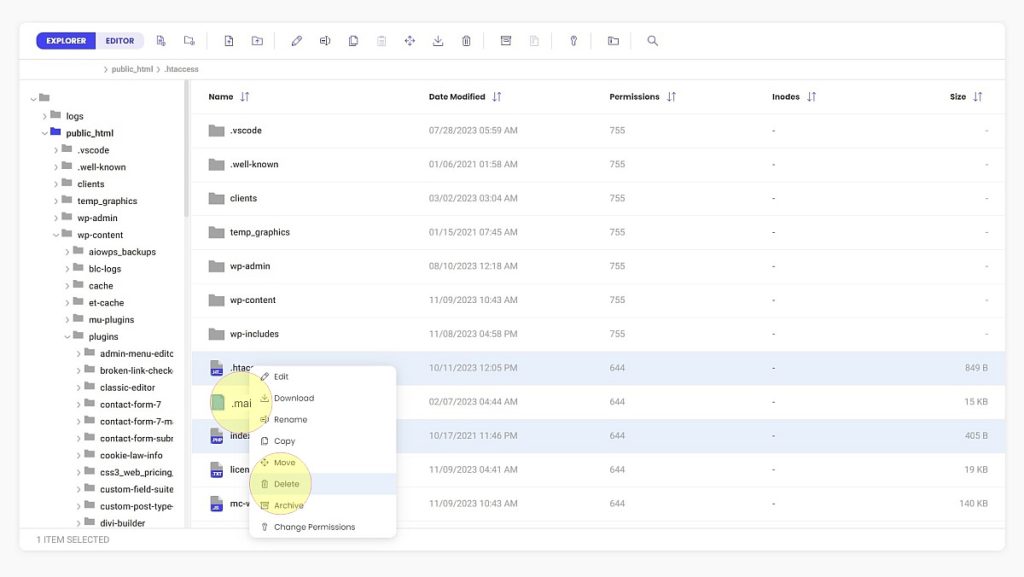
Task: Select classic-editor in the plugins tree
Action: [x=127, y=388]
